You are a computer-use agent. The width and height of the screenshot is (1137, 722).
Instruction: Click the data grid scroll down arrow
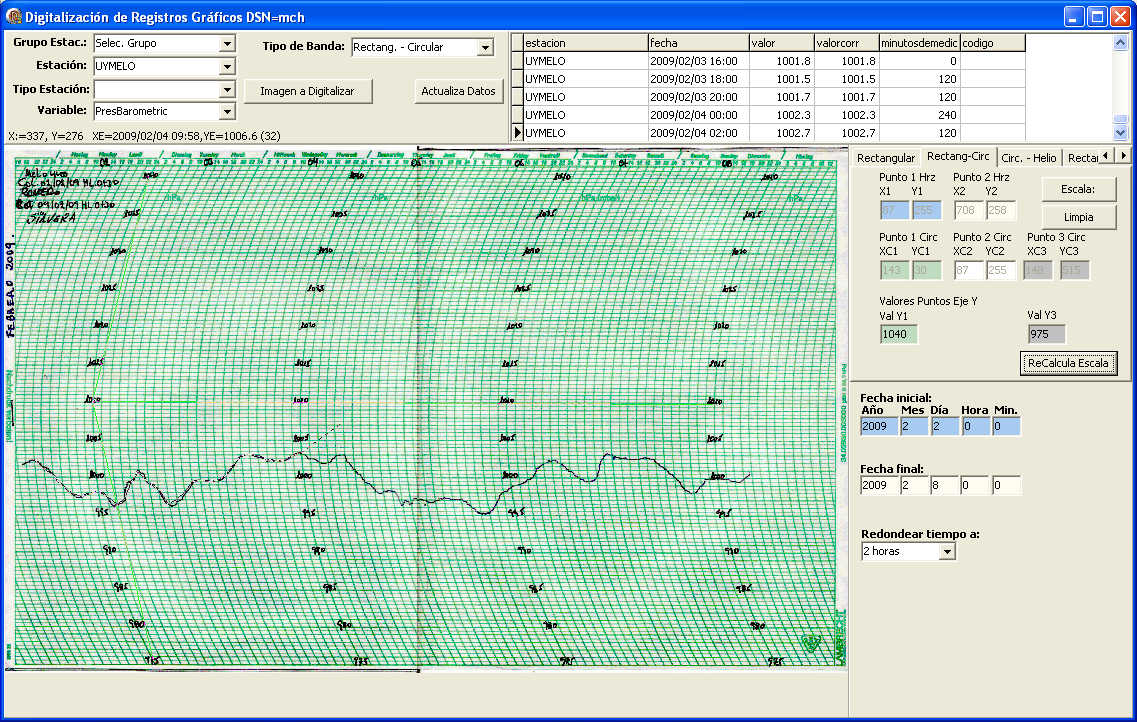coord(1121,132)
